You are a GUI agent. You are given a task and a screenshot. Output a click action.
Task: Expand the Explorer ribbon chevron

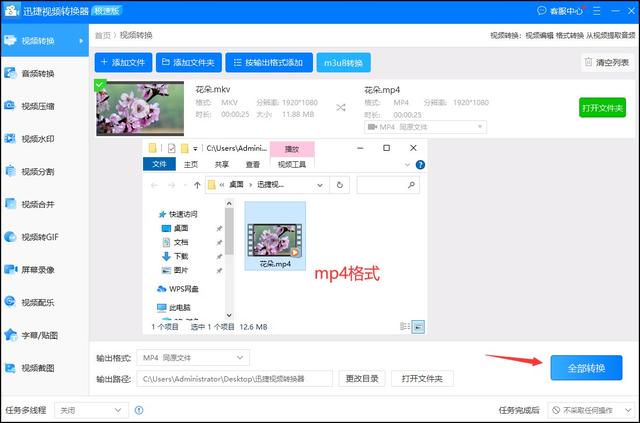(x=407, y=165)
